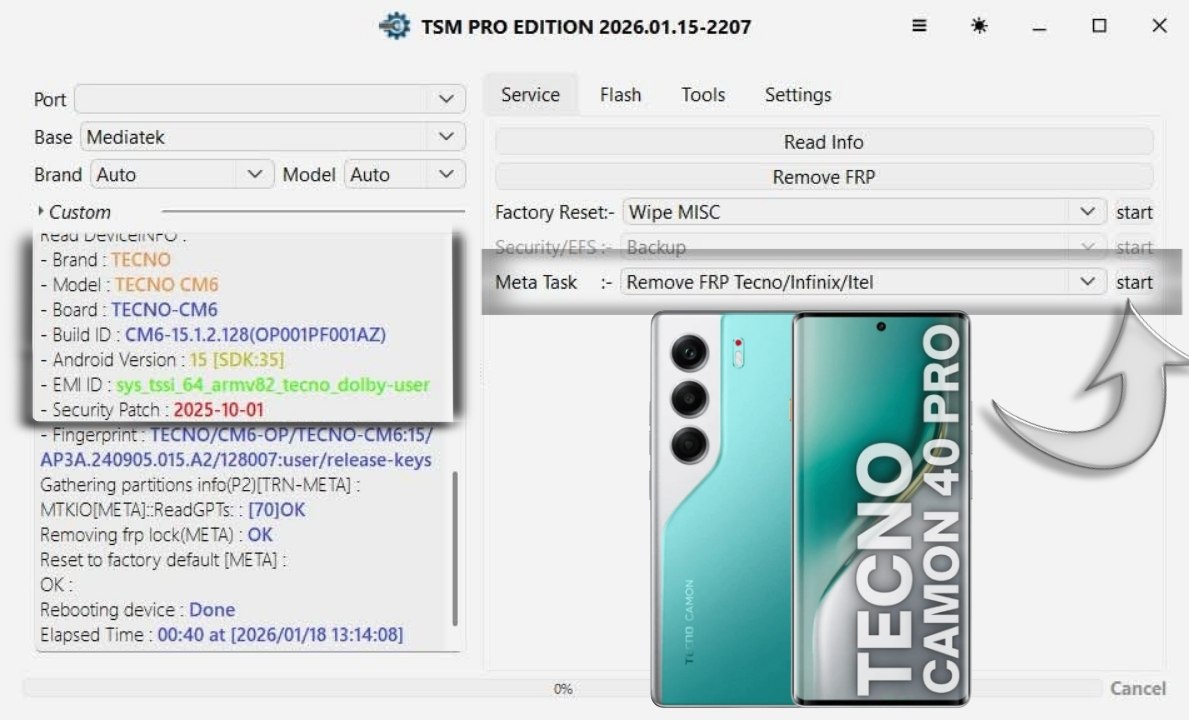This screenshot has width=1189, height=720.
Task: Switch to the Service tab
Action: pos(530,95)
